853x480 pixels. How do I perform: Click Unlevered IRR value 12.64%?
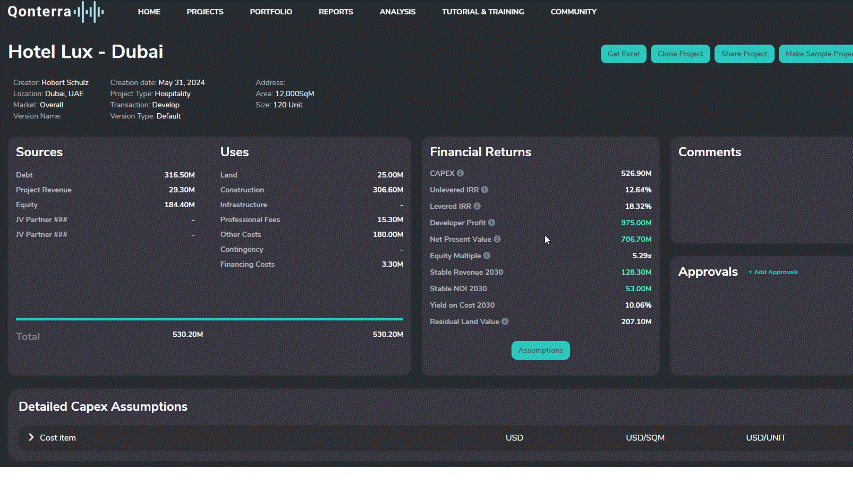coord(638,190)
